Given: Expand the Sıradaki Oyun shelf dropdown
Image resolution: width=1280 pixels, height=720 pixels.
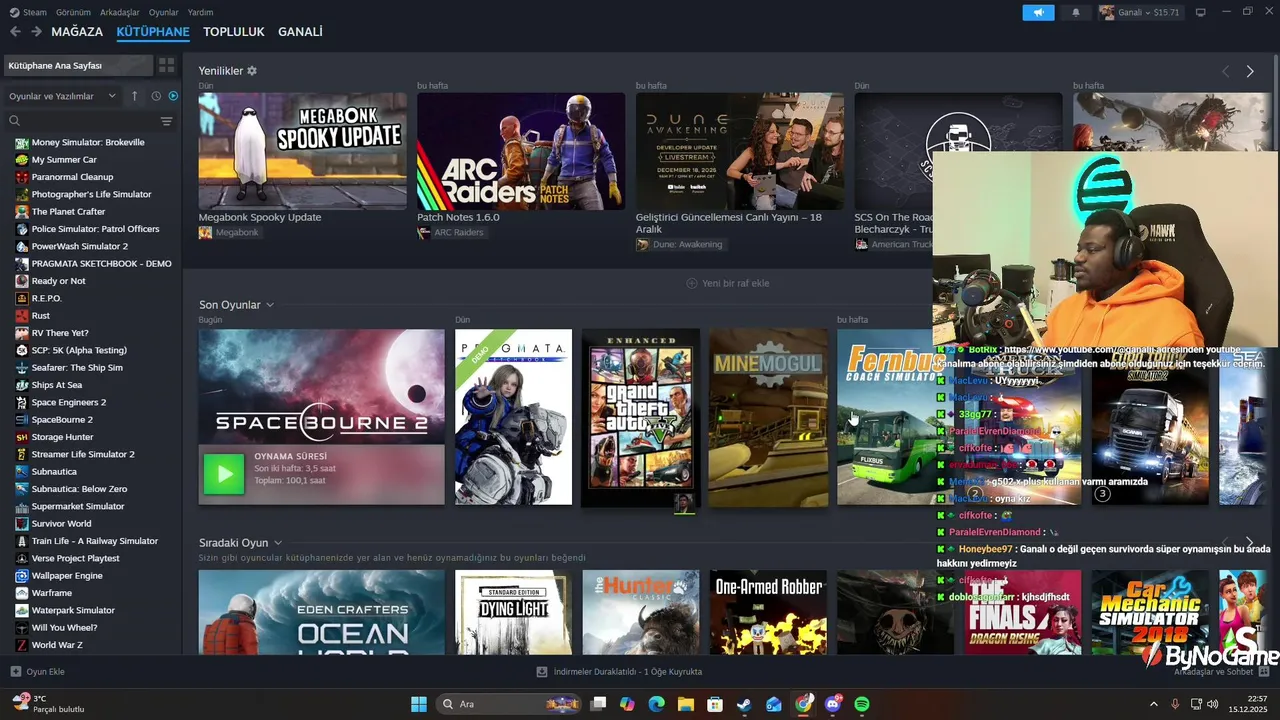Looking at the screenshot, I should pos(278,543).
